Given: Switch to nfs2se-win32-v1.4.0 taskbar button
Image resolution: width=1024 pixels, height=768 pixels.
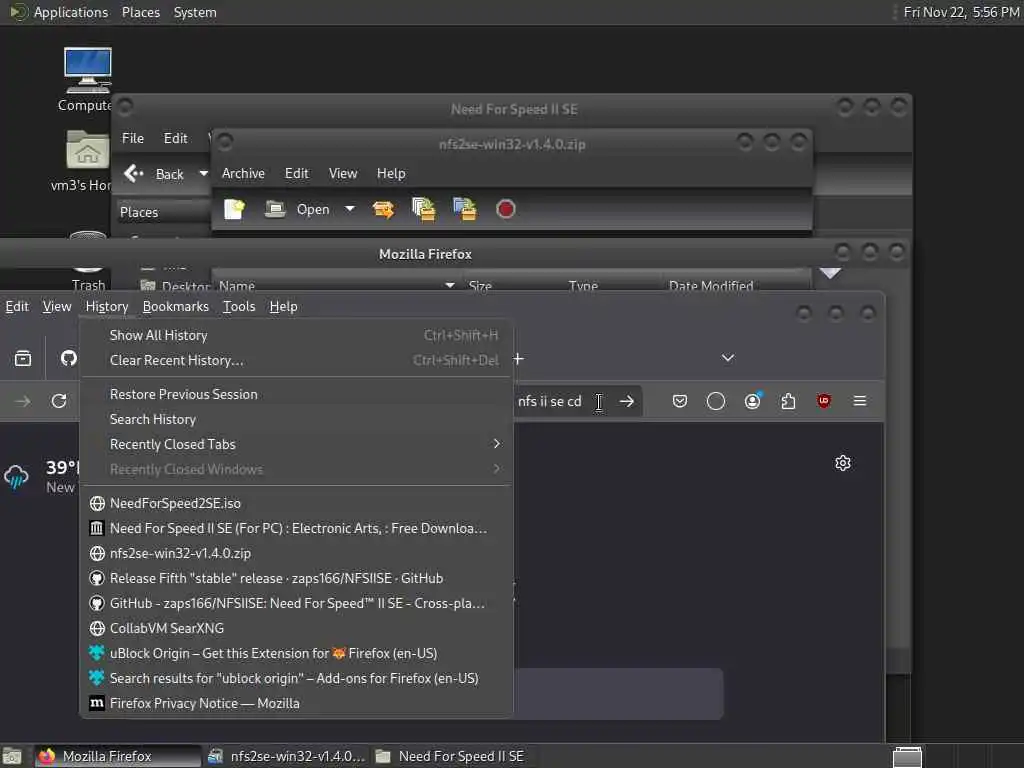Looking at the screenshot, I should (286, 756).
